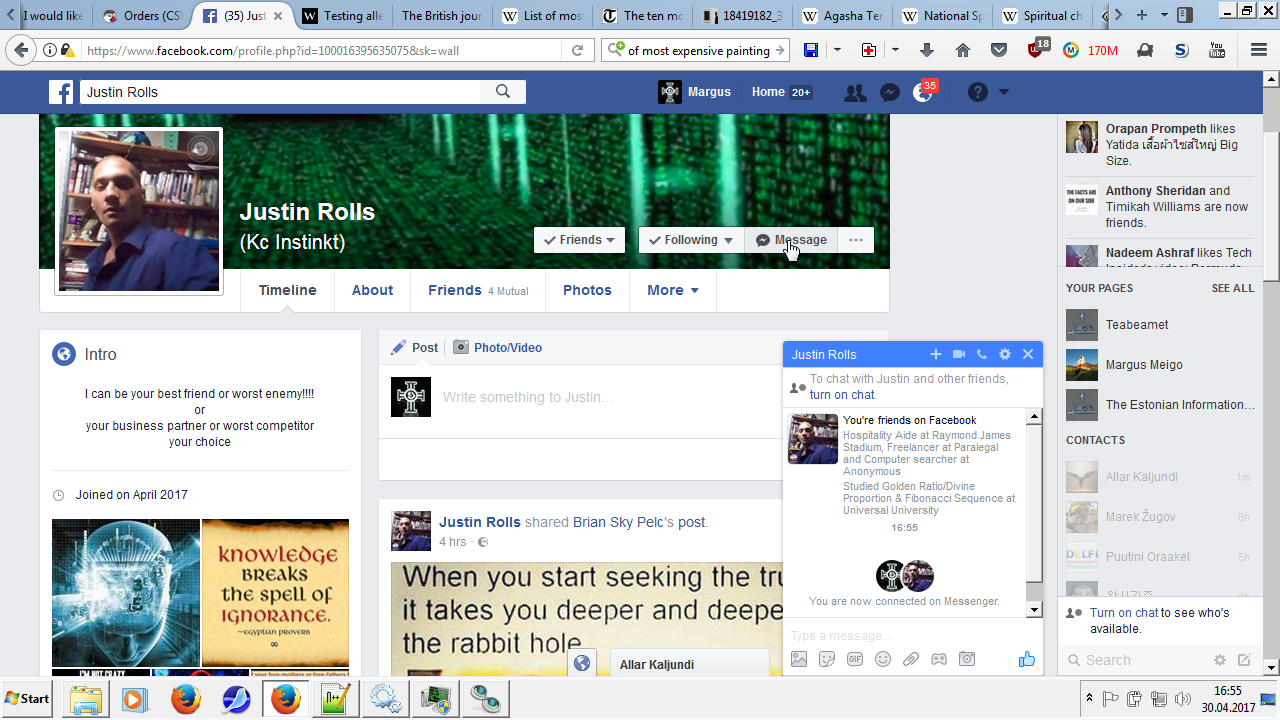1280x720 pixels.
Task: Click the Firefox back arrow button
Action: pos(21,50)
